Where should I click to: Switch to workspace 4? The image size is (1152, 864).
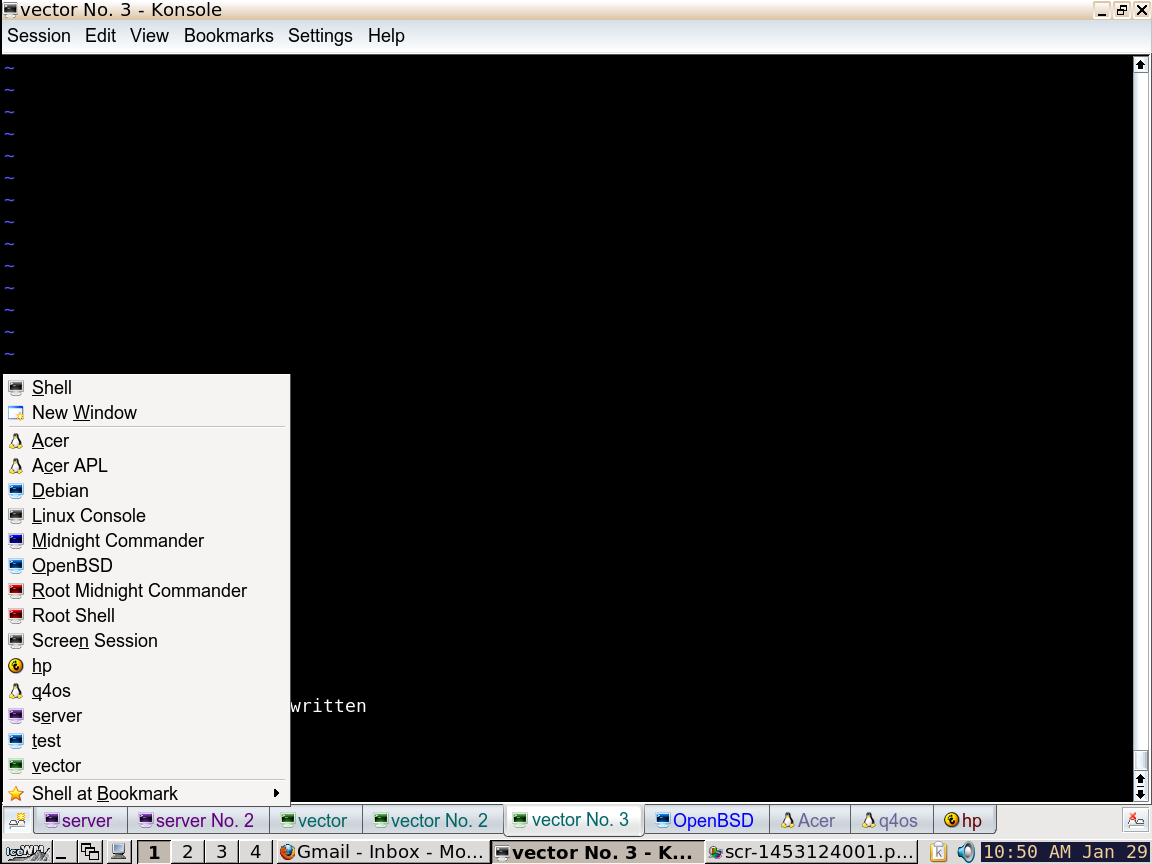pos(255,852)
